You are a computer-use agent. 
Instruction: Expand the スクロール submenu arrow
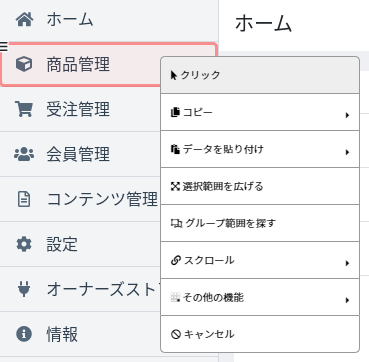click(347, 263)
